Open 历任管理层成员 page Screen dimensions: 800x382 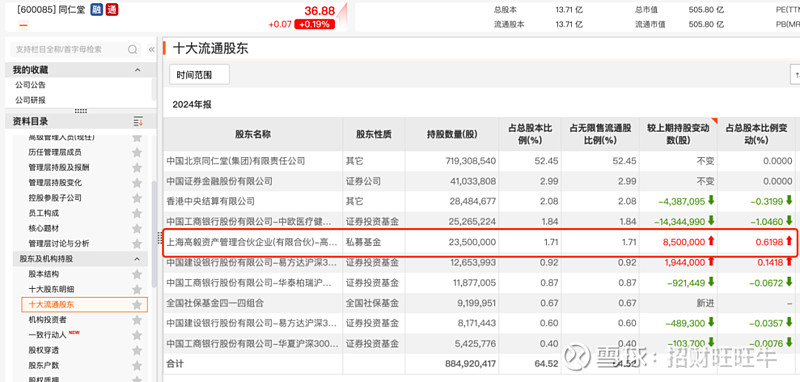coord(55,152)
